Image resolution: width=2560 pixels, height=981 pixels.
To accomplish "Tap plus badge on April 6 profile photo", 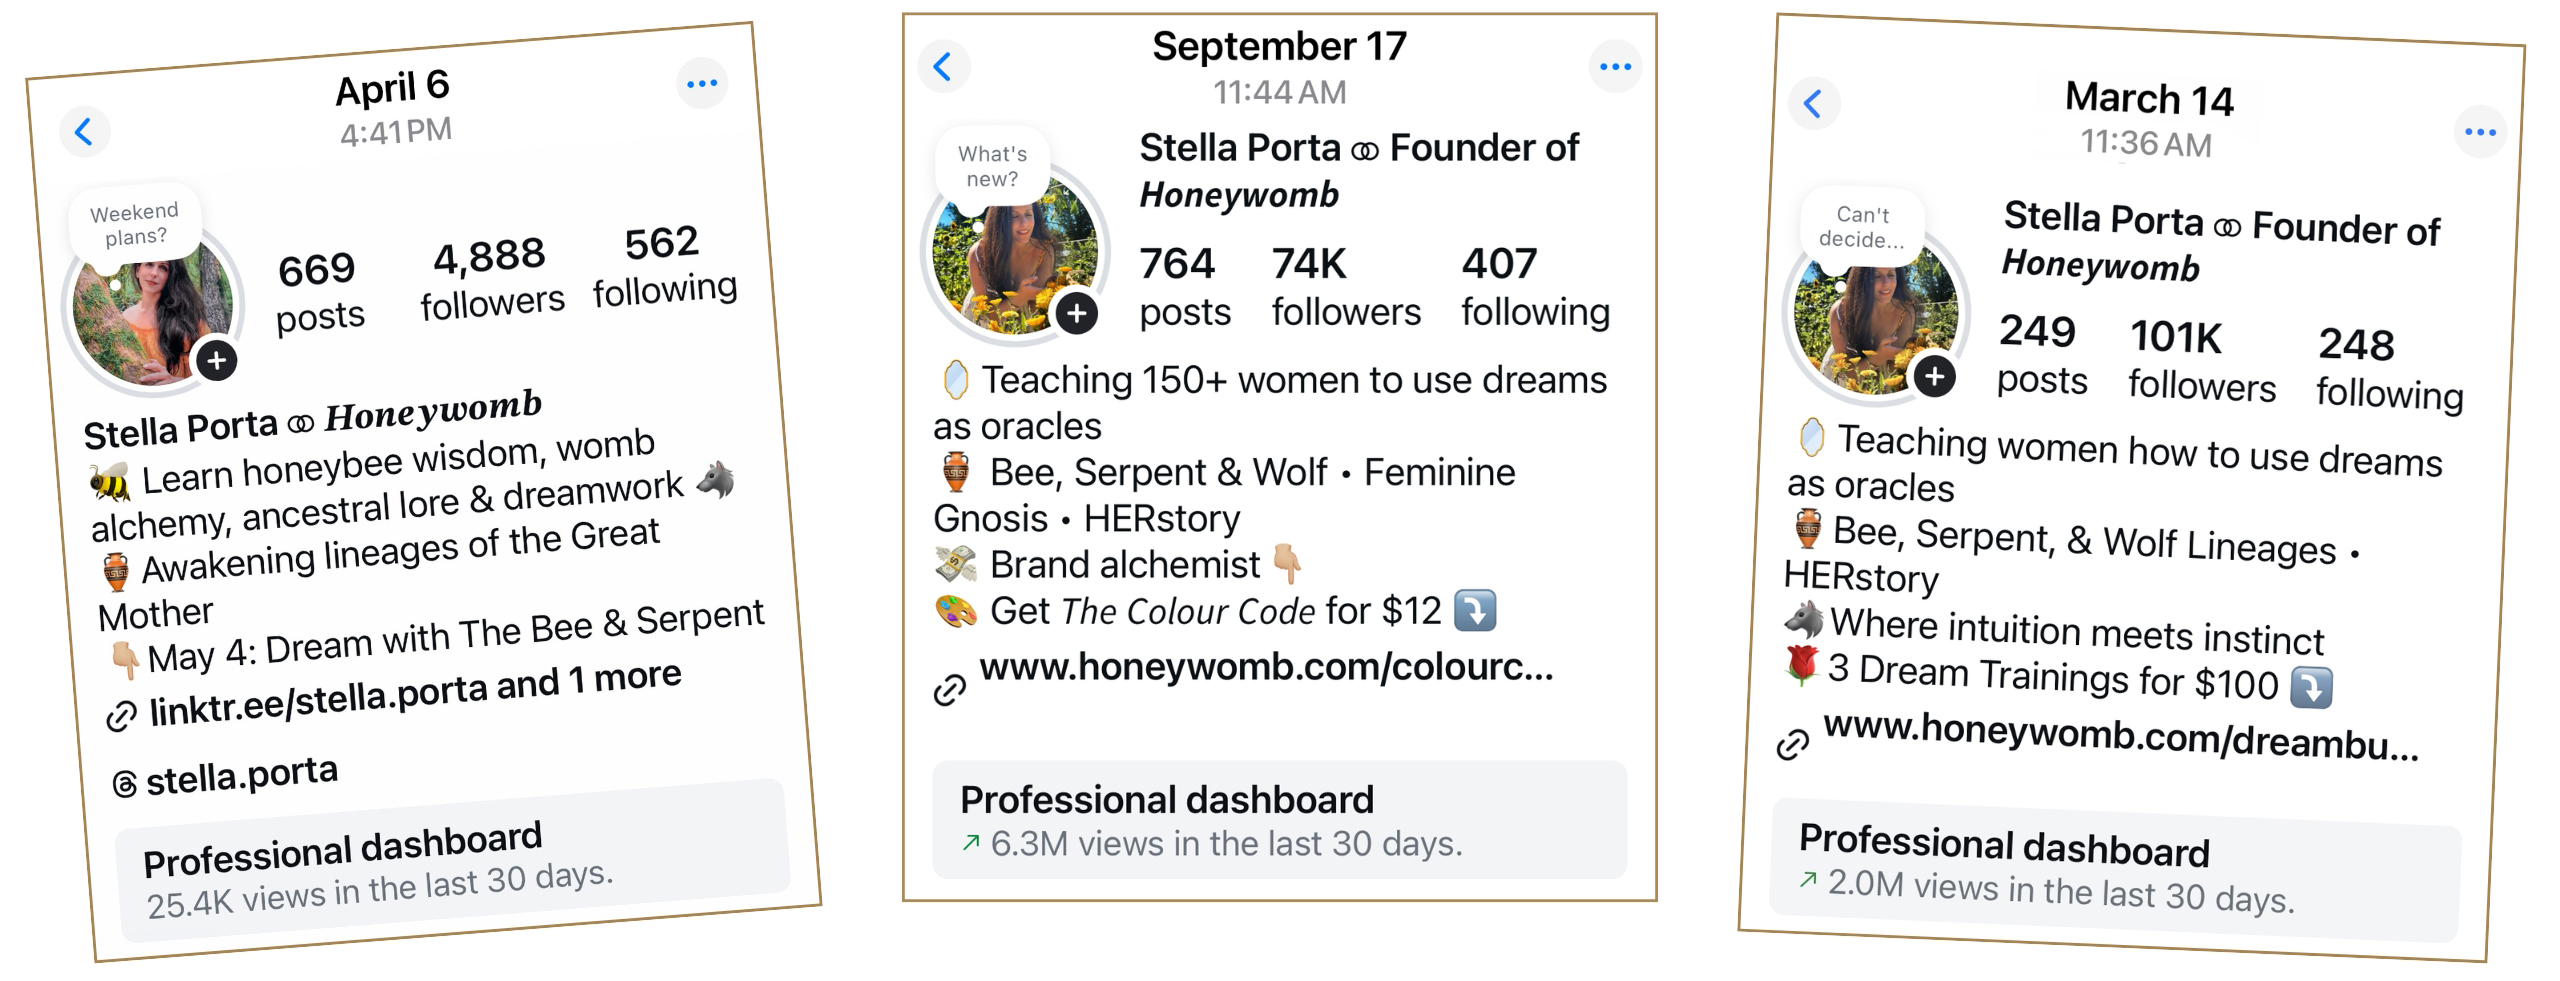I will (217, 361).
